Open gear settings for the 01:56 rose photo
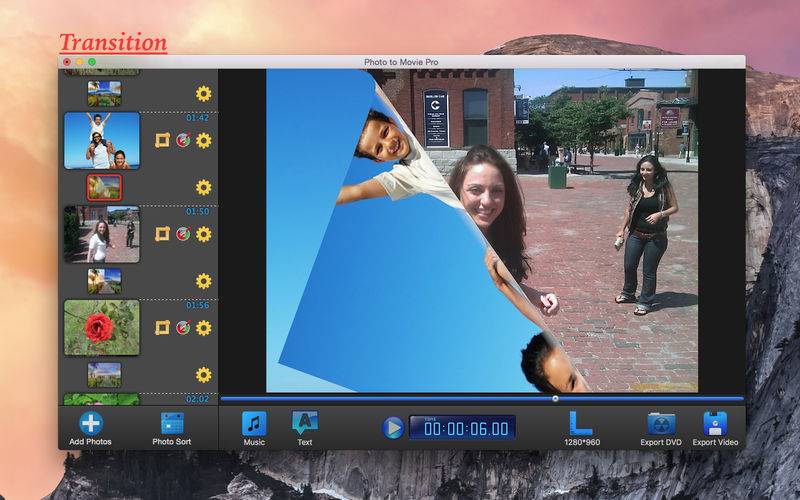The image size is (800, 500). click(x=204, y=328)
